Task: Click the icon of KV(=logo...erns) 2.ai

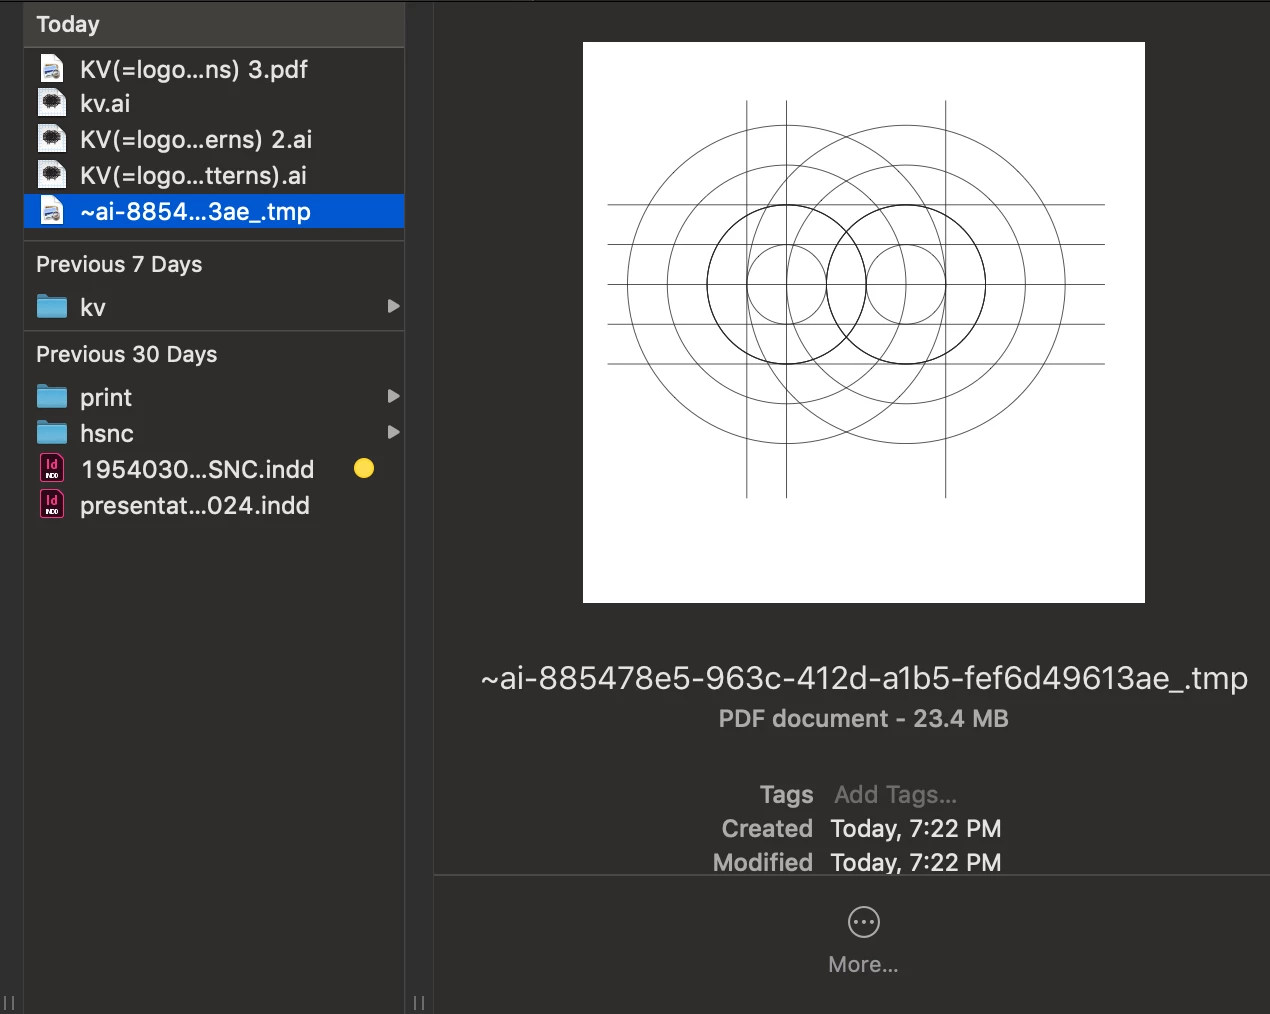Action: [52, 139]
